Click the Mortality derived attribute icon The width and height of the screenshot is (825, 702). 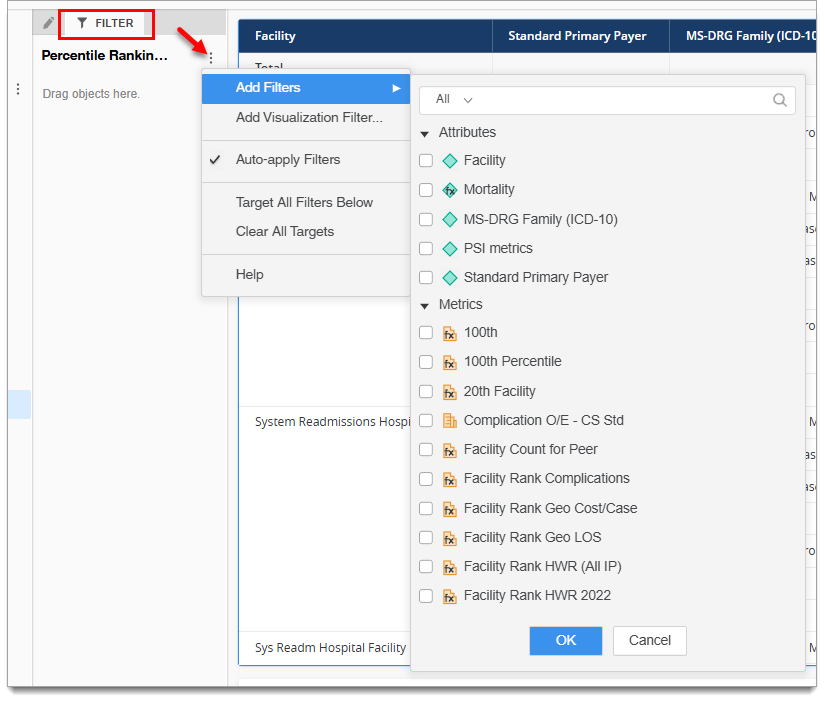click(450, 190)
